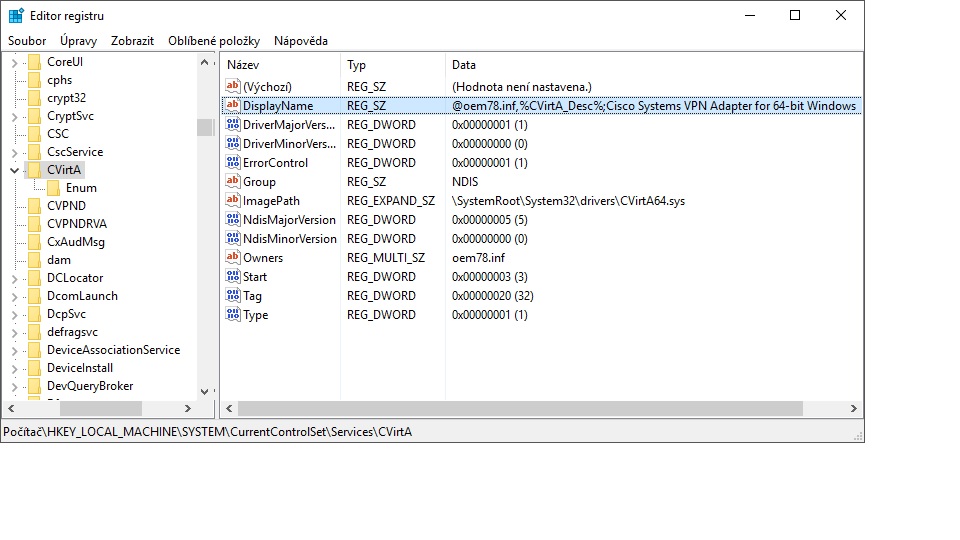Click the DWORD icon beside Tag
Image resolution: width=960 pixels, height=540 pixels.
[233, 295]
